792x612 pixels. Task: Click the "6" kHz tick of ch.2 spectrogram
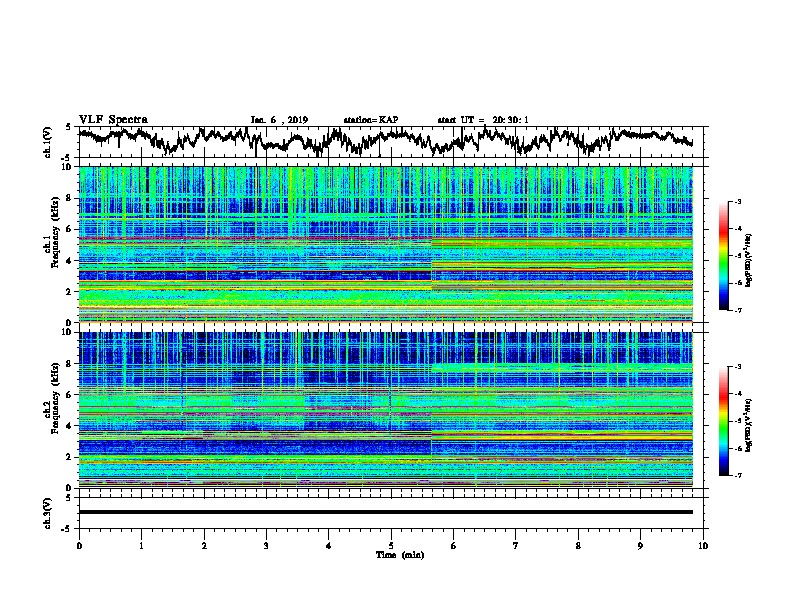pyautogui.click(x=70, y=394)
